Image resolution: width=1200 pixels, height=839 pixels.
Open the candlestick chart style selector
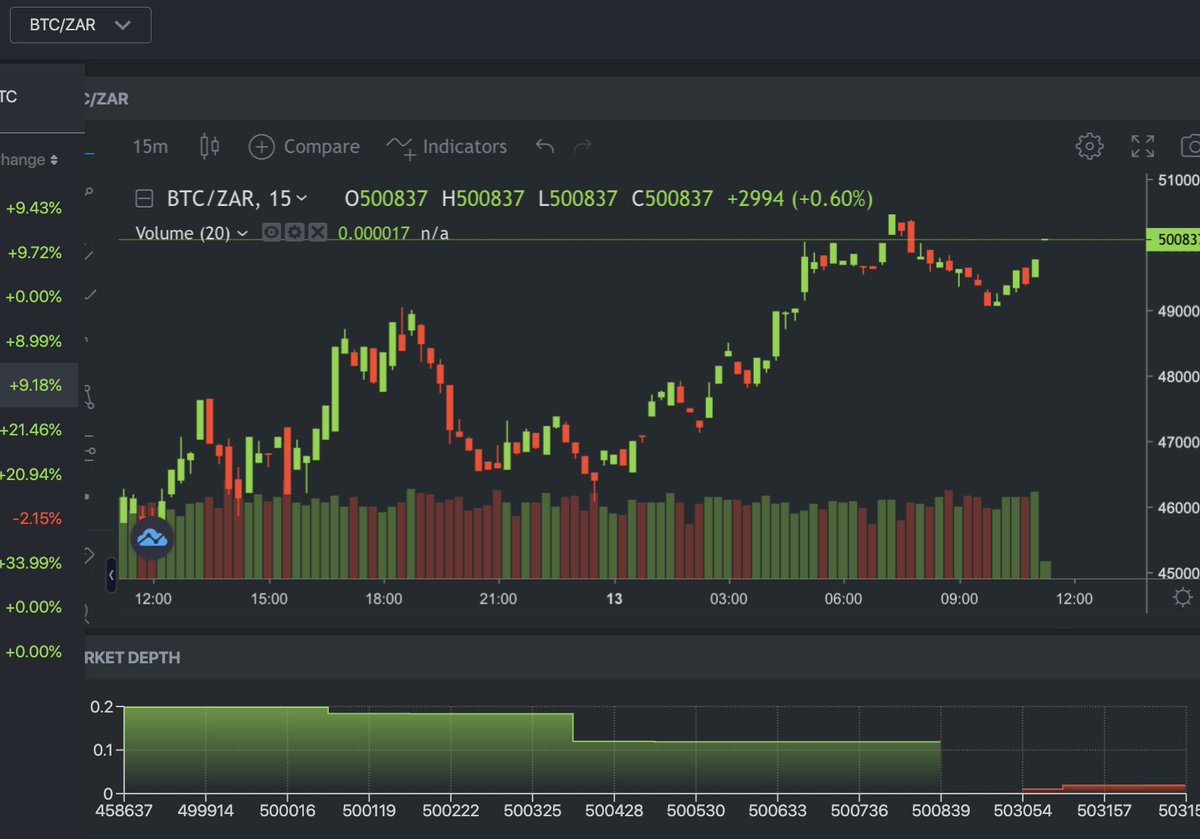[x=209, y=147]
